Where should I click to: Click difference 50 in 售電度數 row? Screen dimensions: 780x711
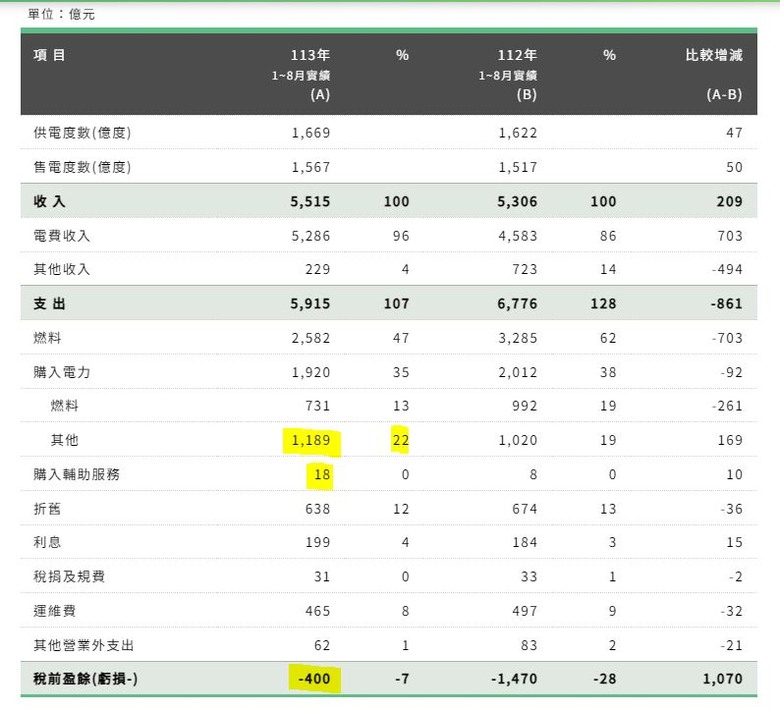coord(734,167)
